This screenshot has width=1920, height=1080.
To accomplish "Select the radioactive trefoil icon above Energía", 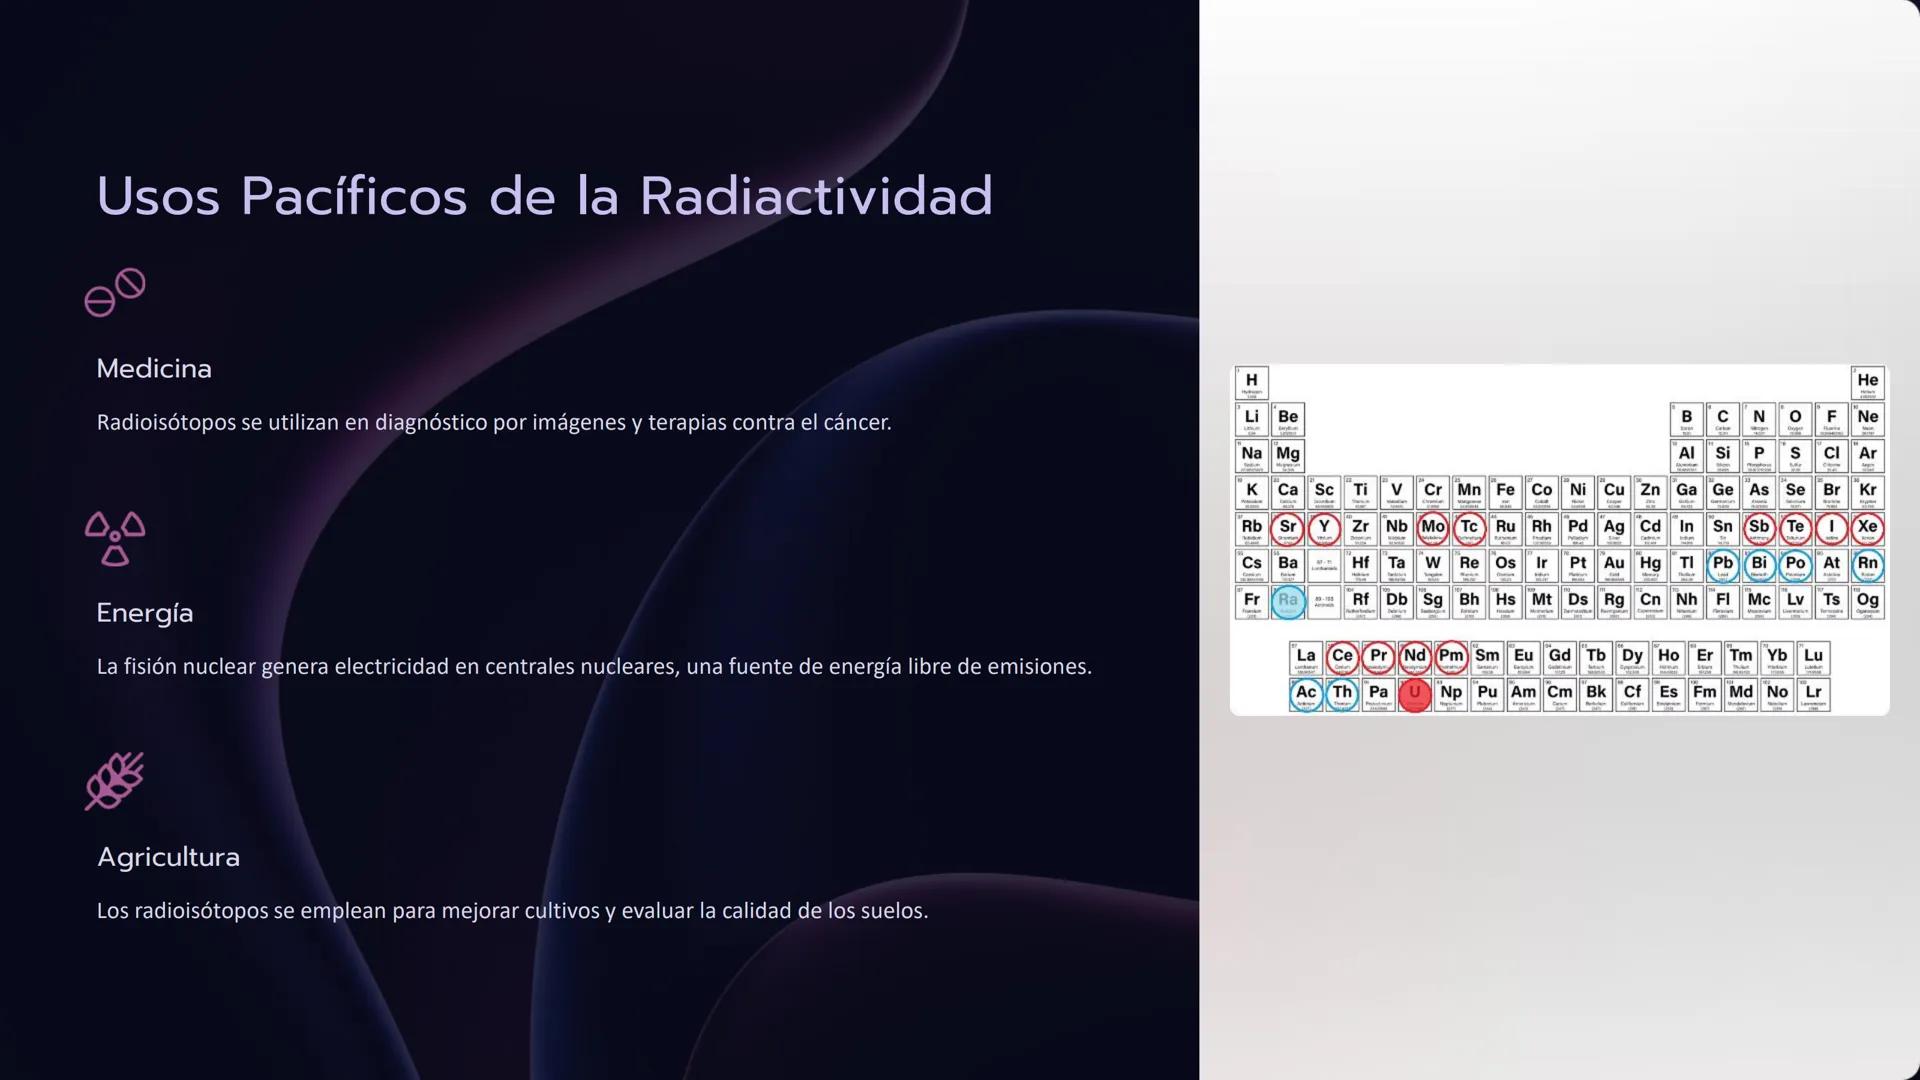I will coord(114,539).
